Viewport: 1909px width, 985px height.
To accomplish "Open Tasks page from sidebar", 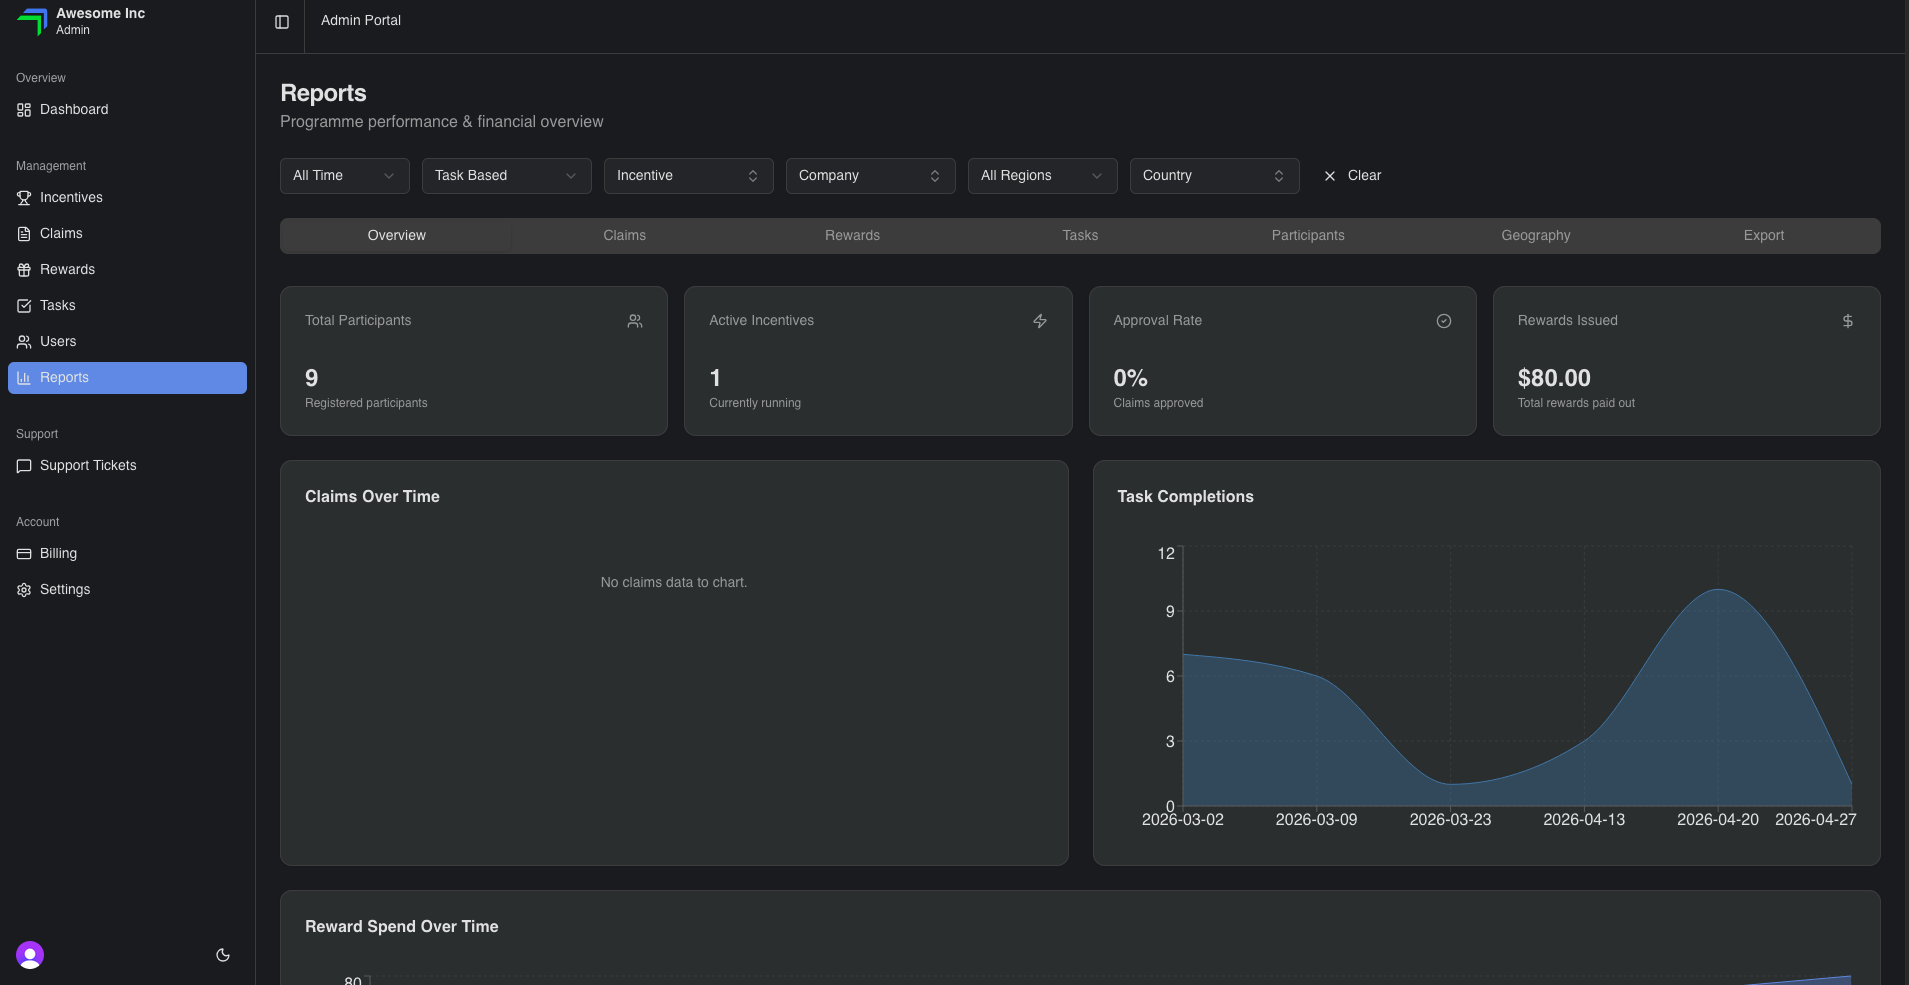I will coord(128,306).
